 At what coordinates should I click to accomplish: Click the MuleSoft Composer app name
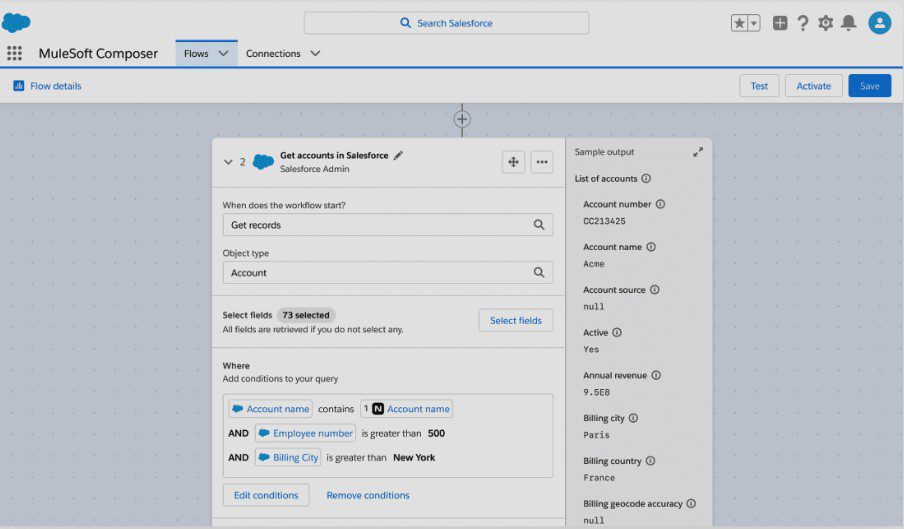pyautogui.click(x=98, y=54)
